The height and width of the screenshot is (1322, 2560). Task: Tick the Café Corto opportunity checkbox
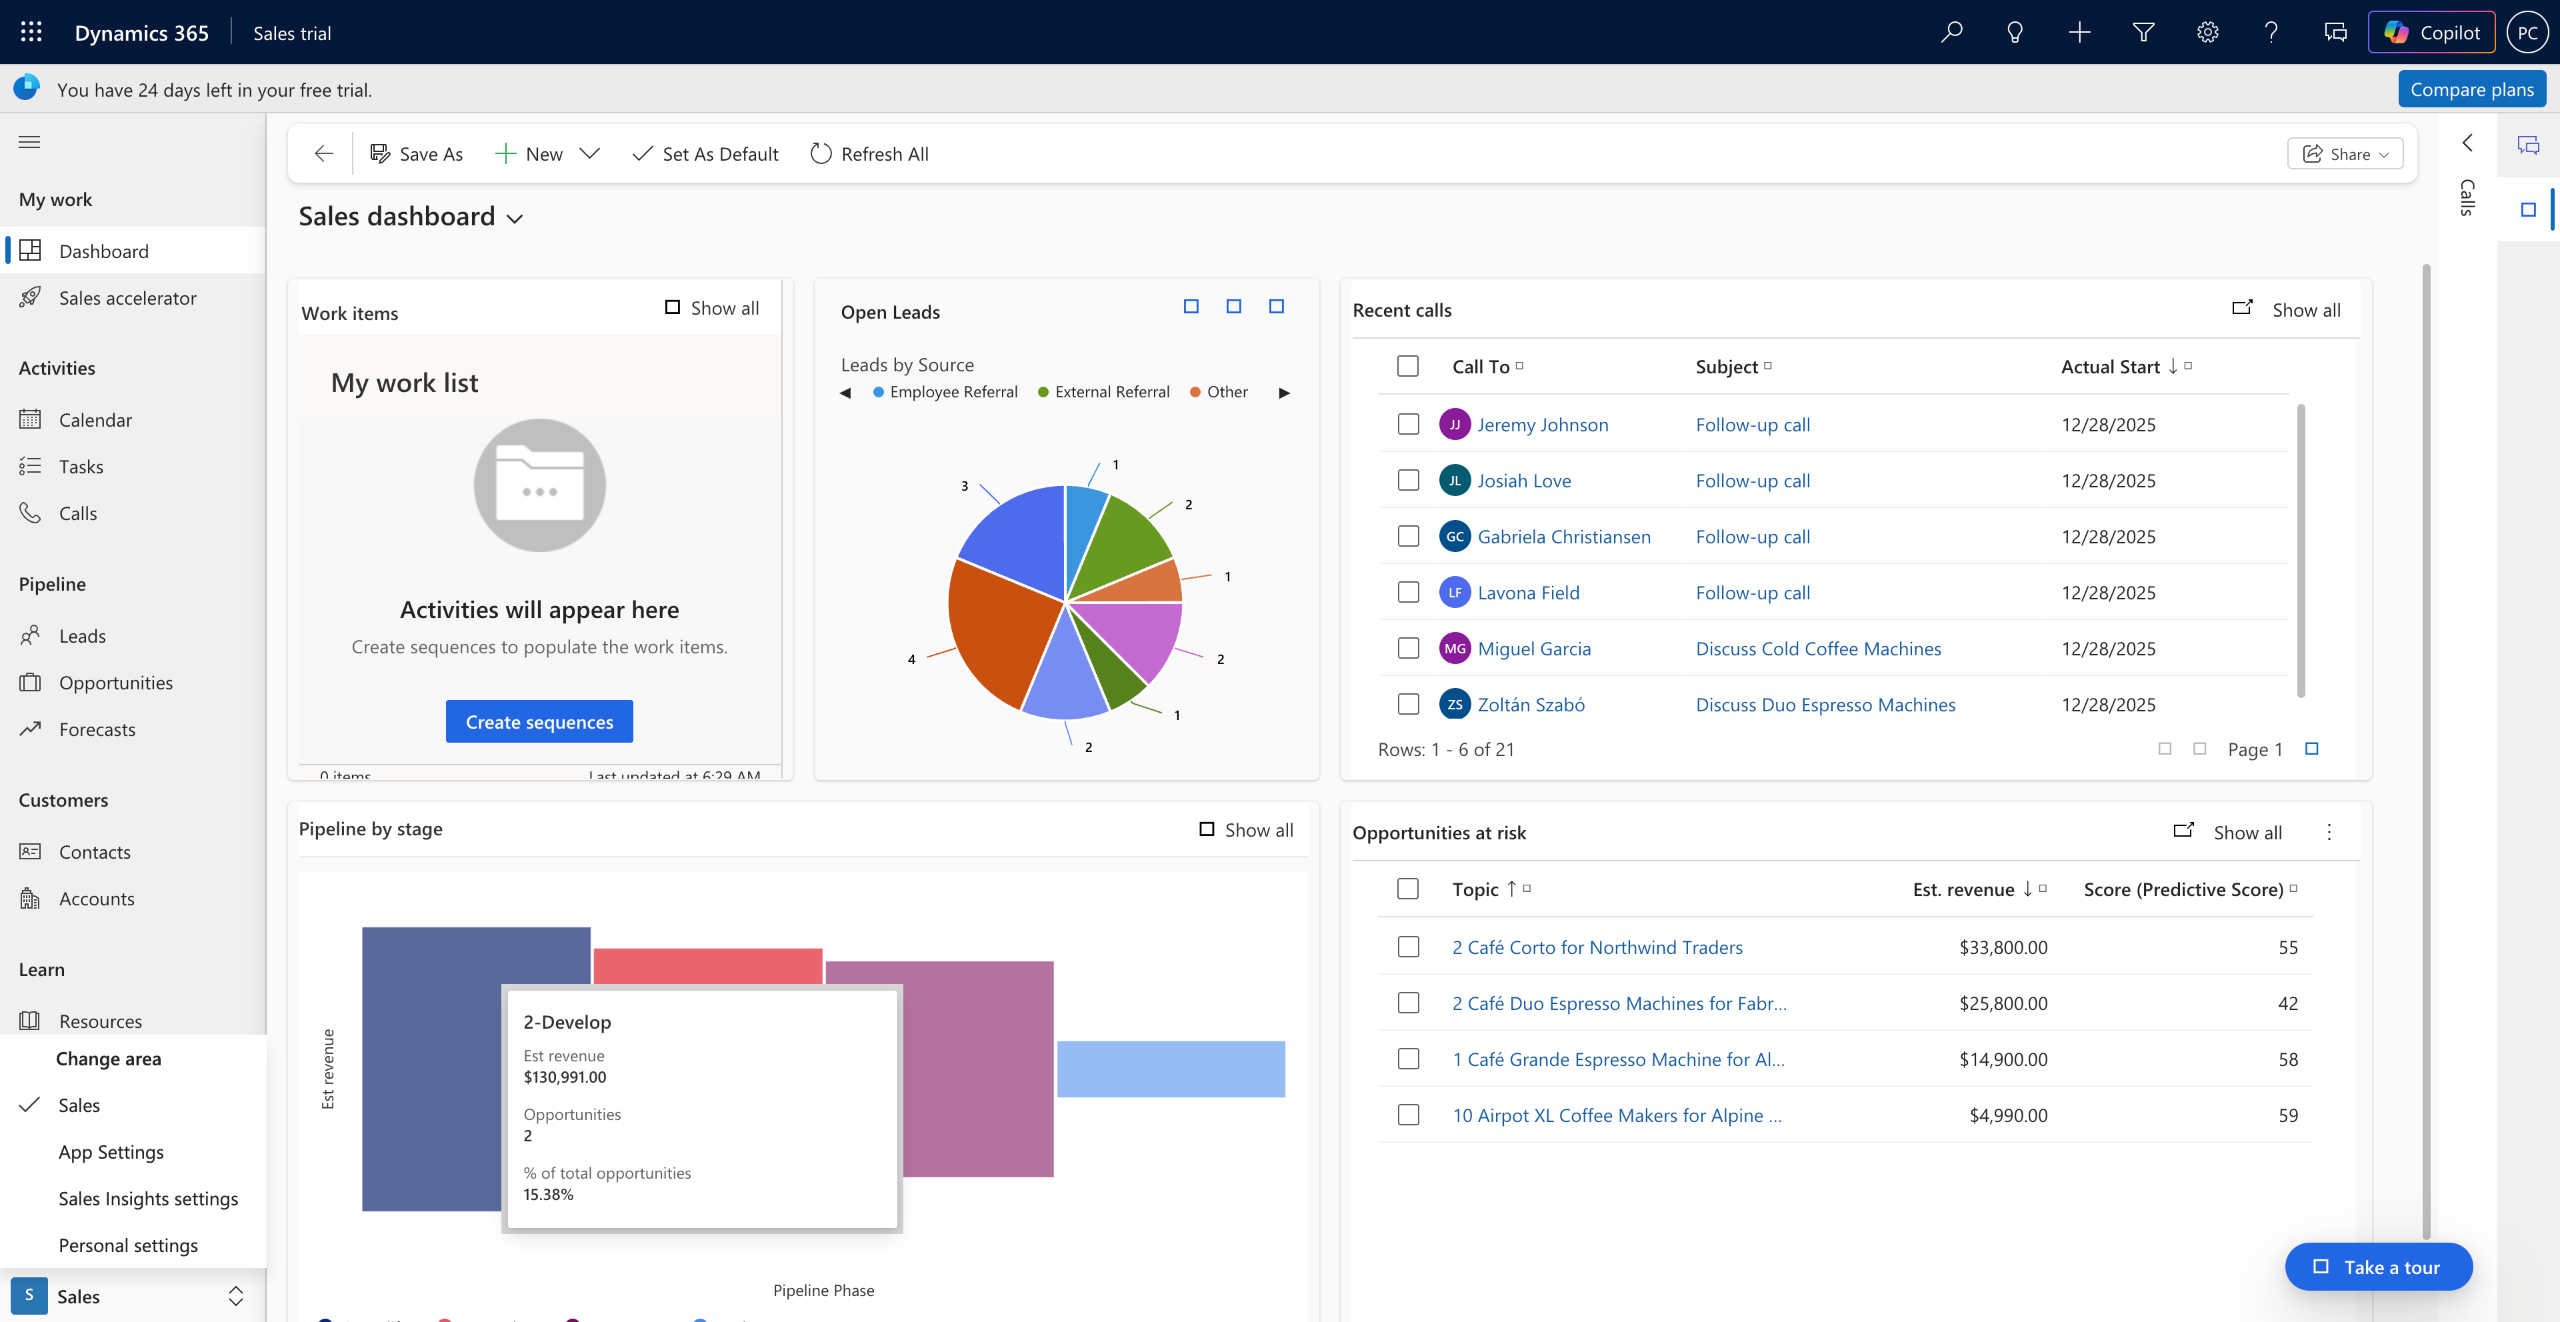pos(1408,947)
